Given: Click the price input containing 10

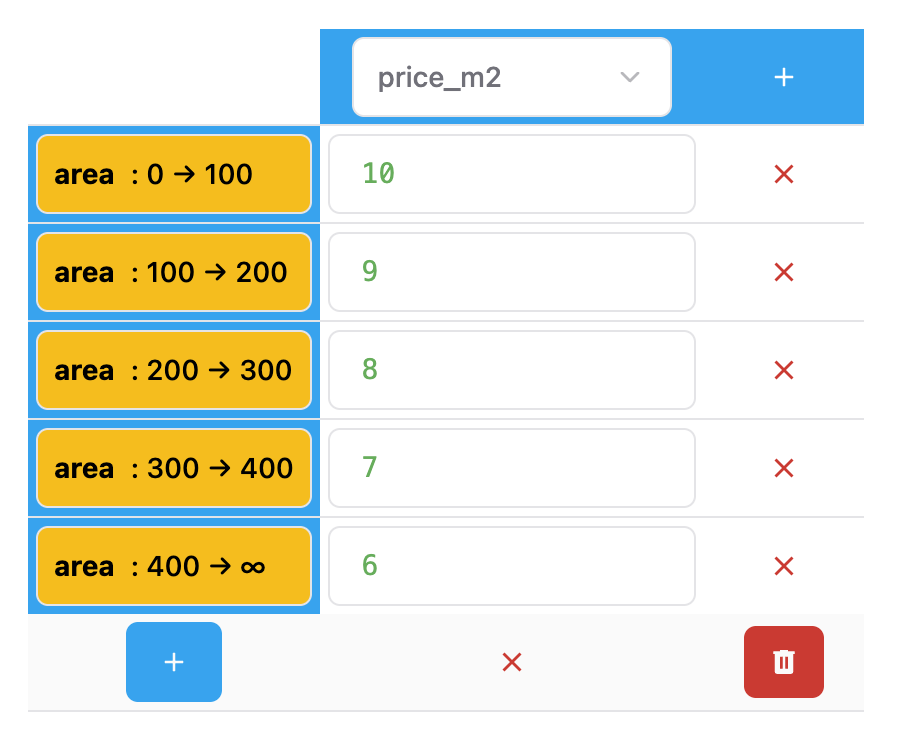Looking at the screenshot, I should [512, 174].
